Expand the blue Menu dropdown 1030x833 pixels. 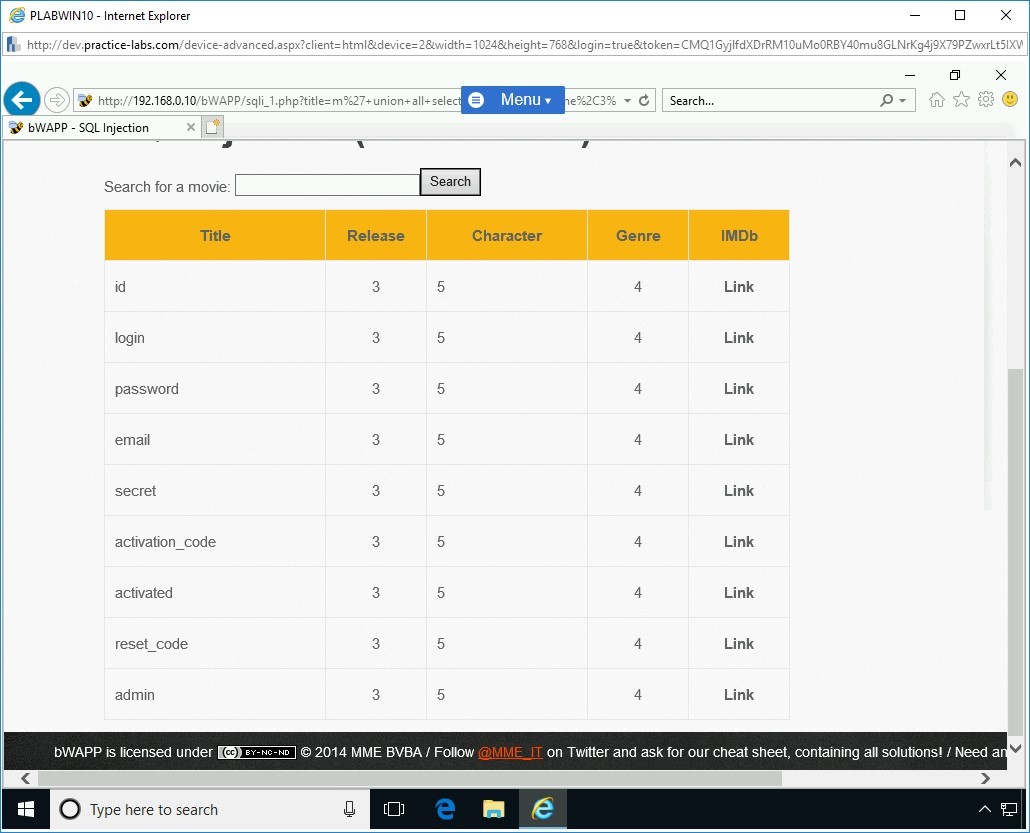tap(513, 100)
